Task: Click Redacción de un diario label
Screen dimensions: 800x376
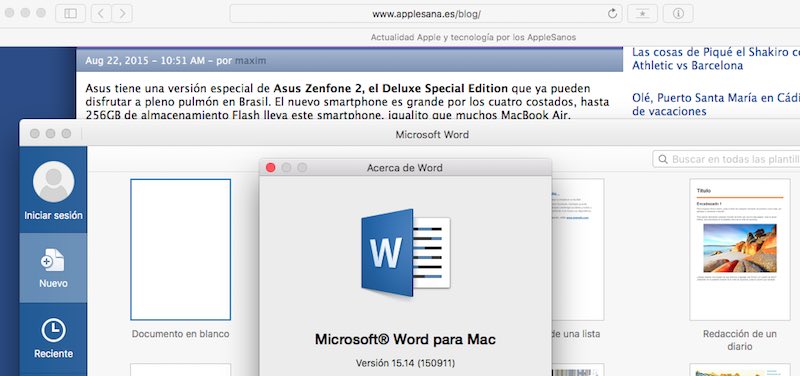Action: 739,340
